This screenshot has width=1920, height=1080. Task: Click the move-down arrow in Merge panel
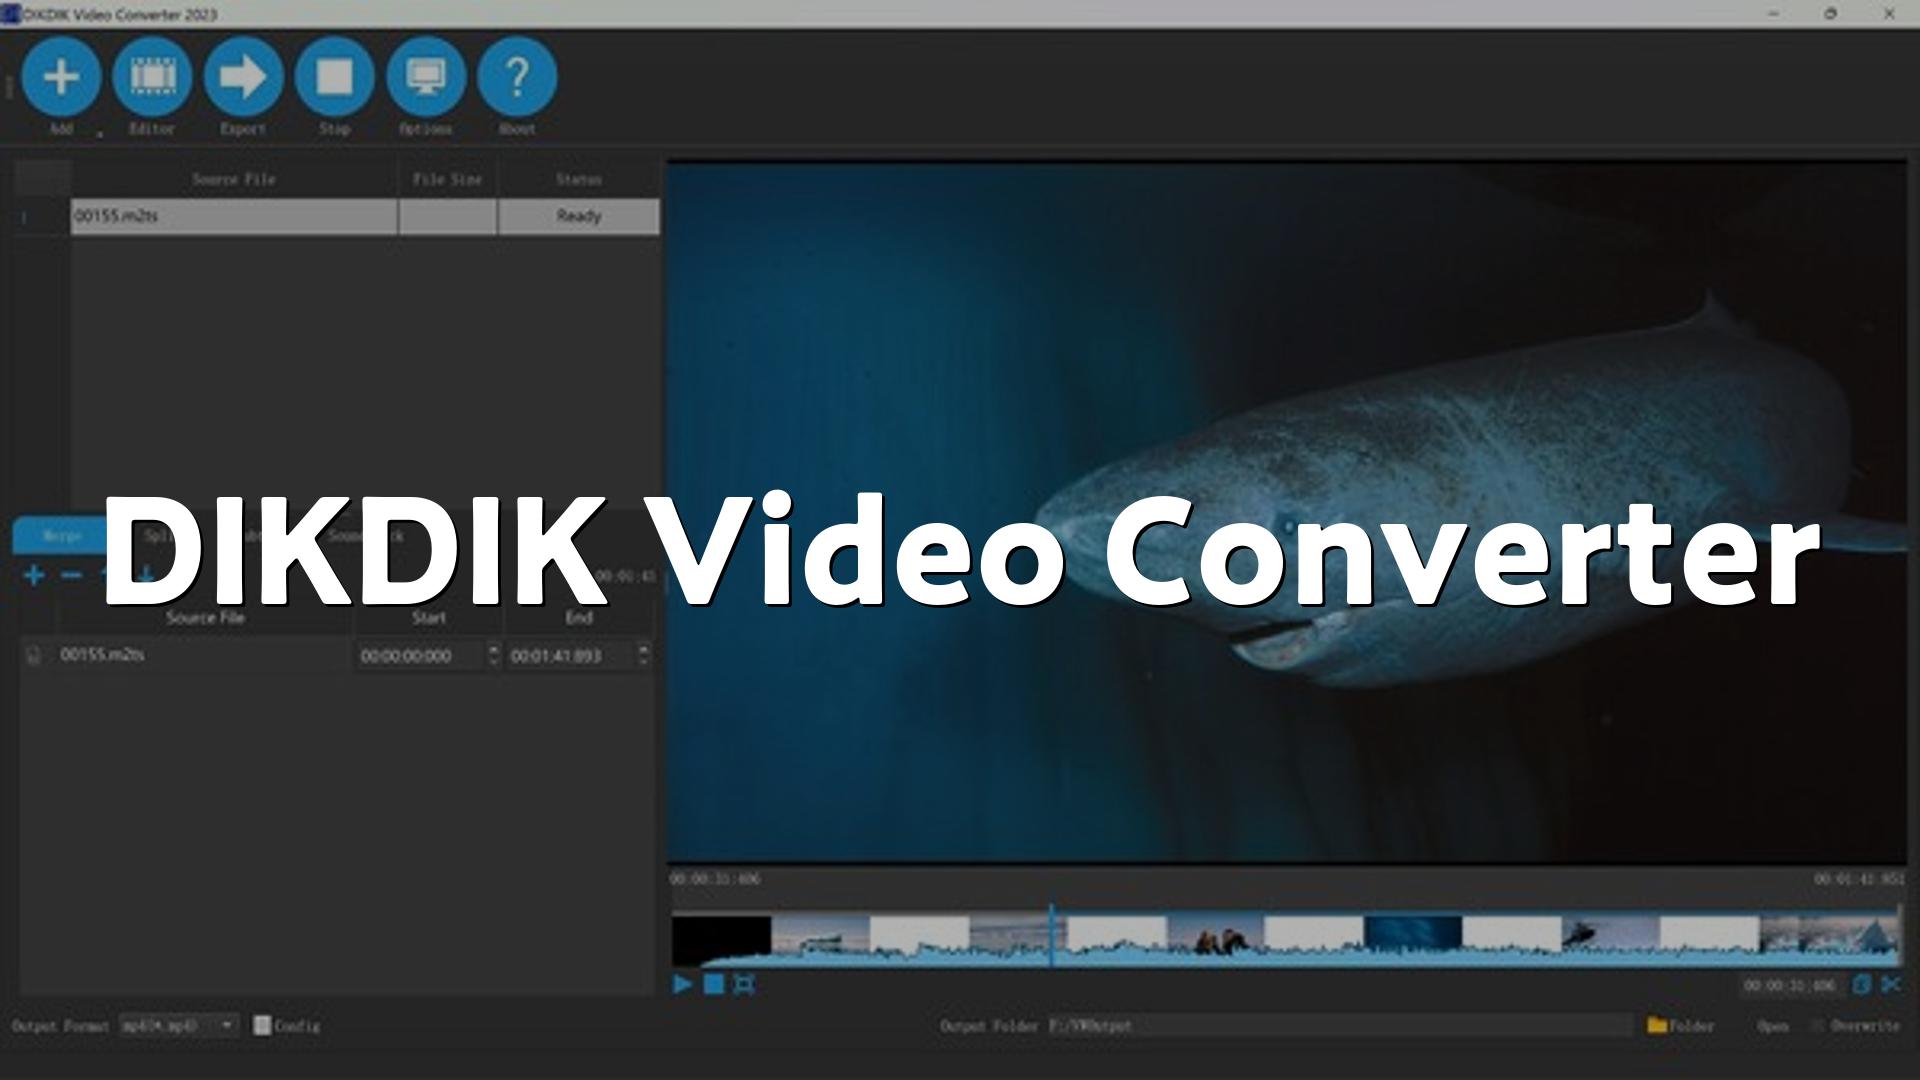point(145,575)
